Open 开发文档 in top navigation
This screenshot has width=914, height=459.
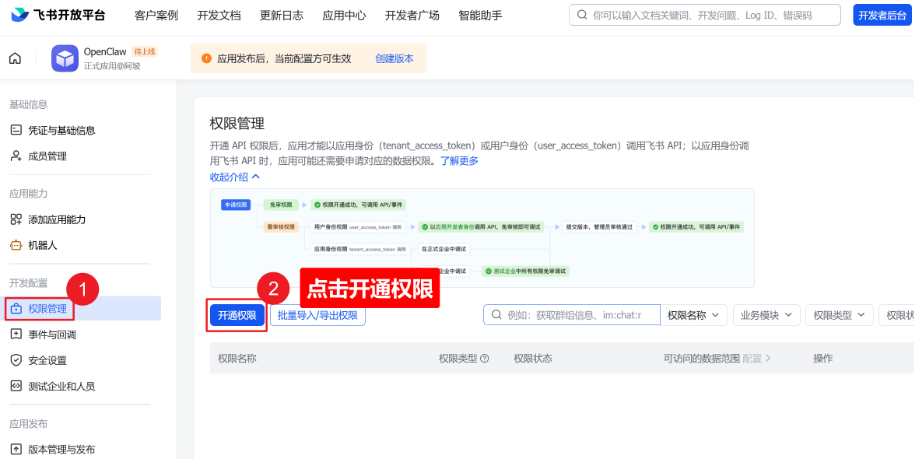coord(219,15)
